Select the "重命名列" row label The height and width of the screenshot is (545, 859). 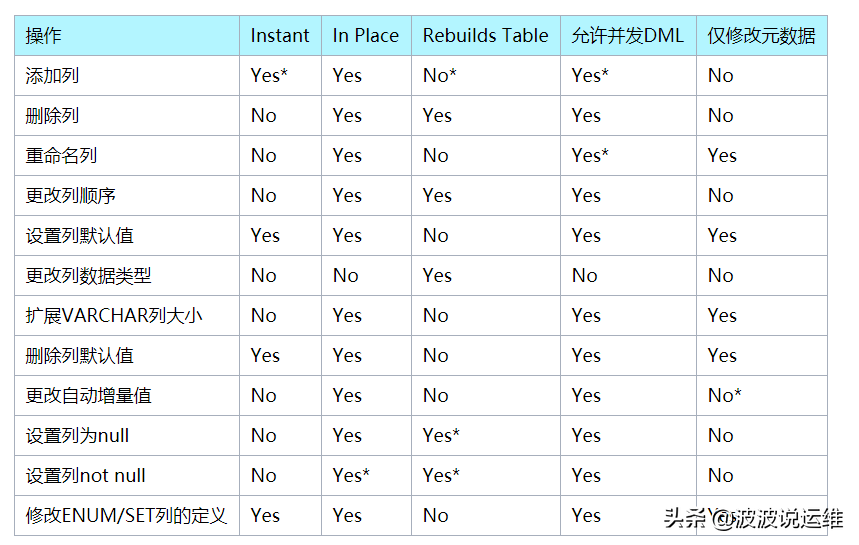pyautogui.click(x=61, y=156)
